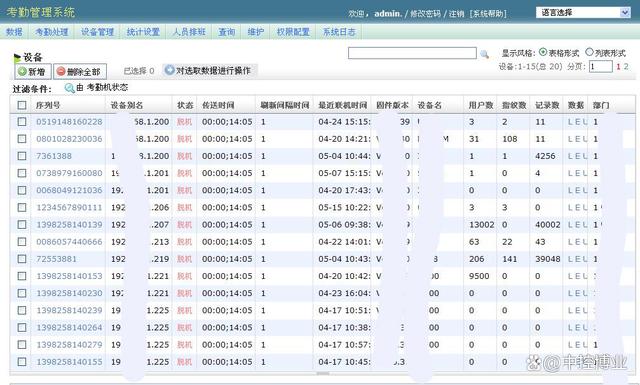The image size is (640, 385).
Task: Open the 维护 menu
Action: pyautogui.click(x=256, y=32)
